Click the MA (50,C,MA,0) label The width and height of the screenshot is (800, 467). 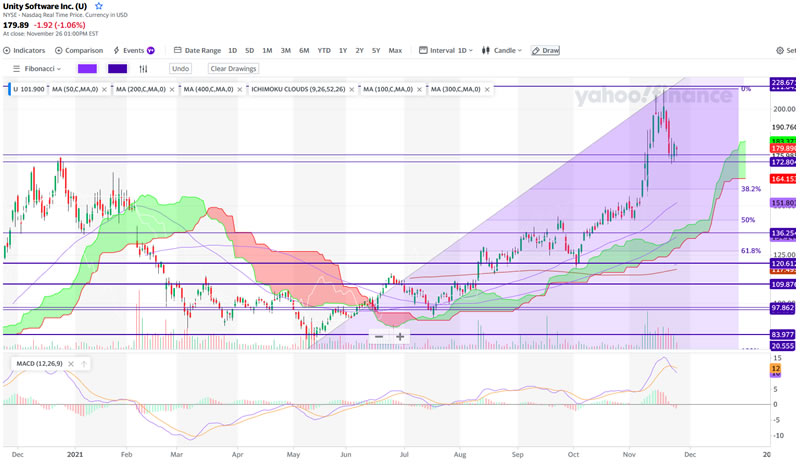(75, 89)
